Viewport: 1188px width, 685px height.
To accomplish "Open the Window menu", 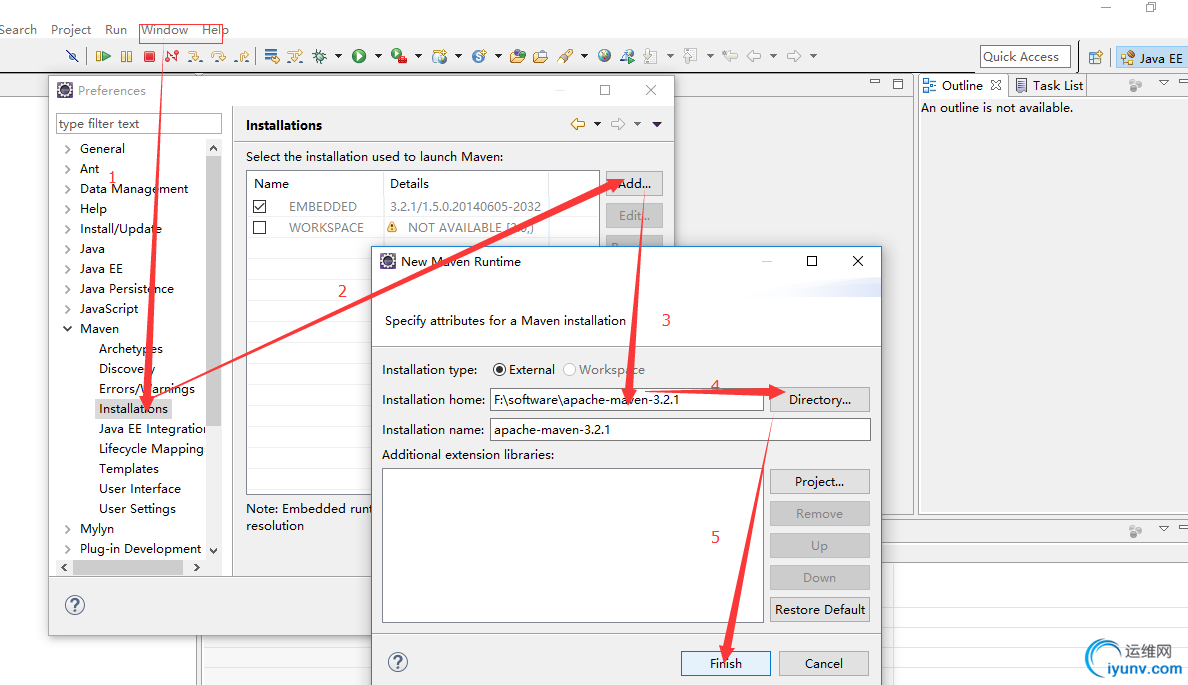I will (x=164, y=30).
